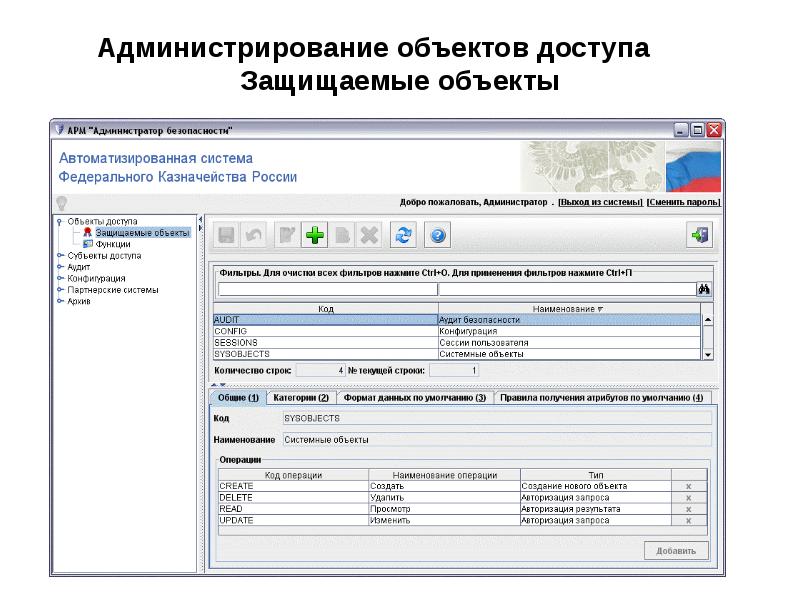
Task: Click the red X Delete toolbar icon
Action: click(369, 235)
